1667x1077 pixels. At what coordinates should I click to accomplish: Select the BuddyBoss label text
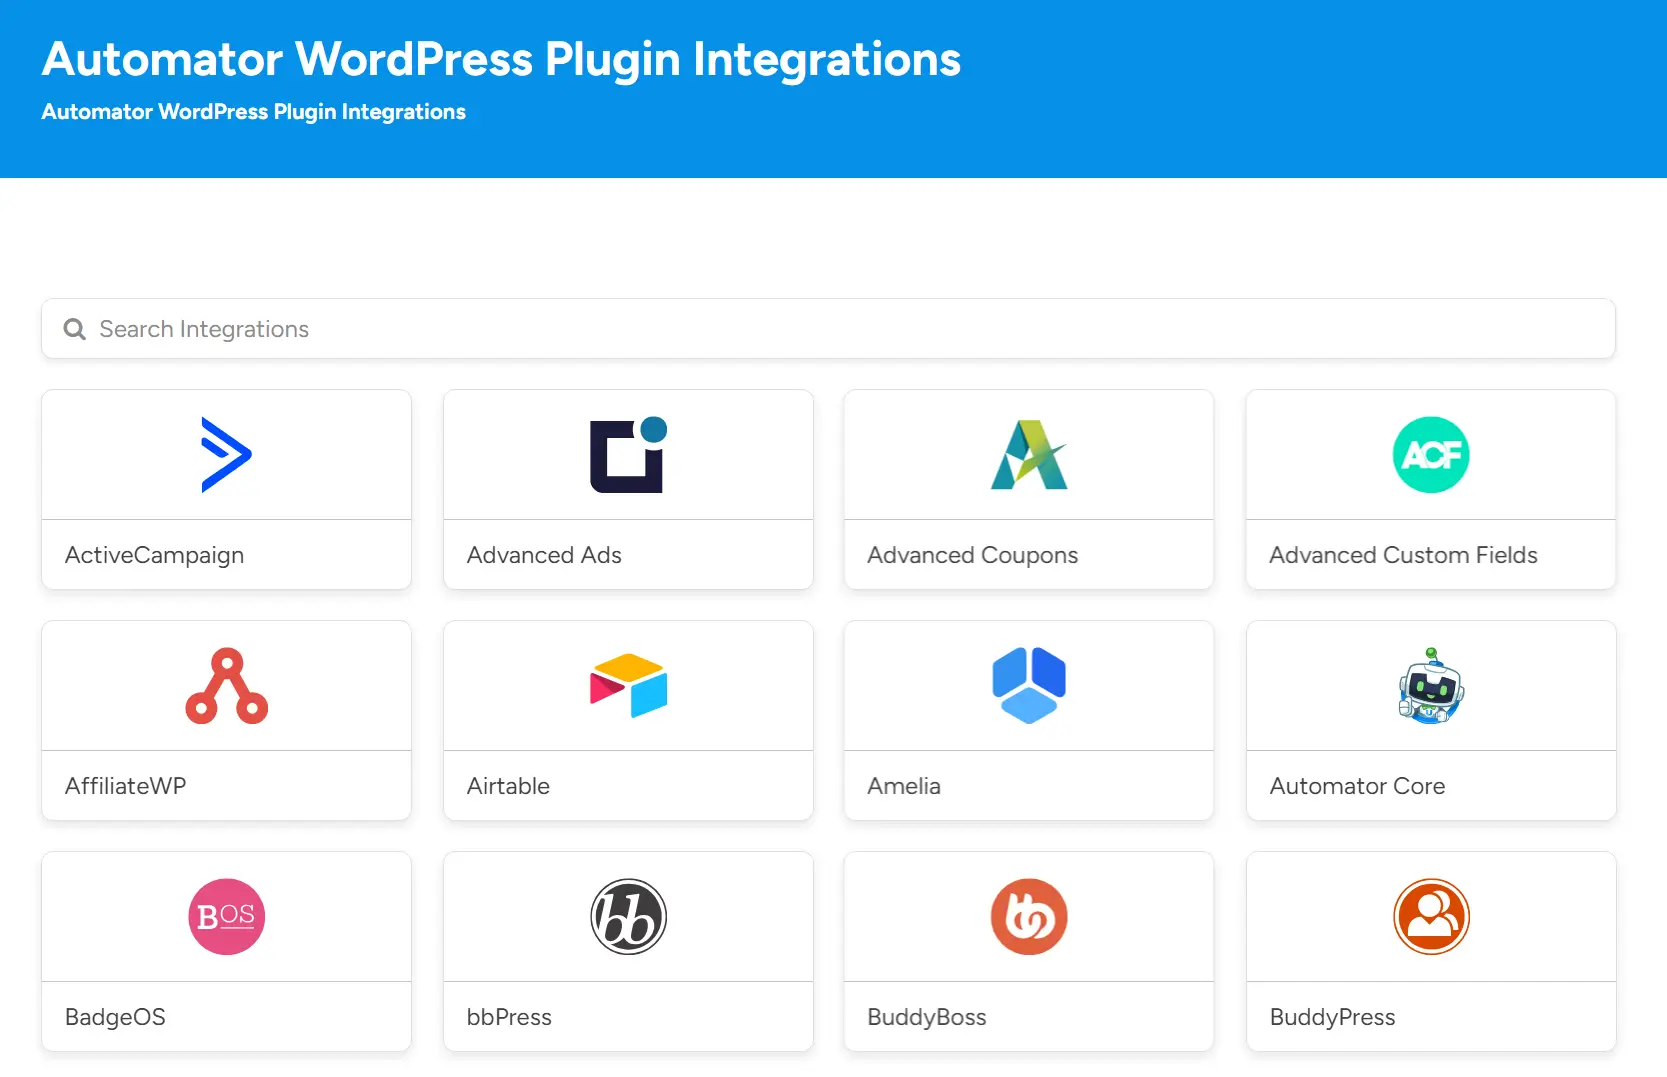pos(927,1017)
